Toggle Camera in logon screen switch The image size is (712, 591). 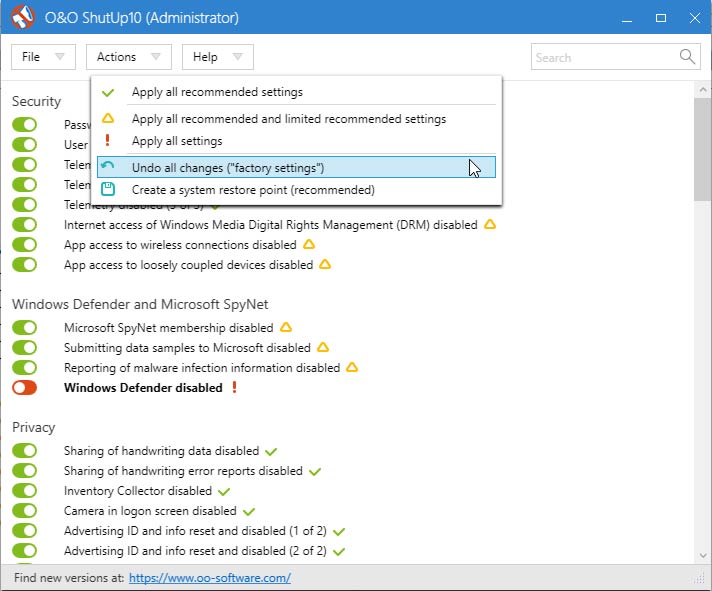(25, 510)
